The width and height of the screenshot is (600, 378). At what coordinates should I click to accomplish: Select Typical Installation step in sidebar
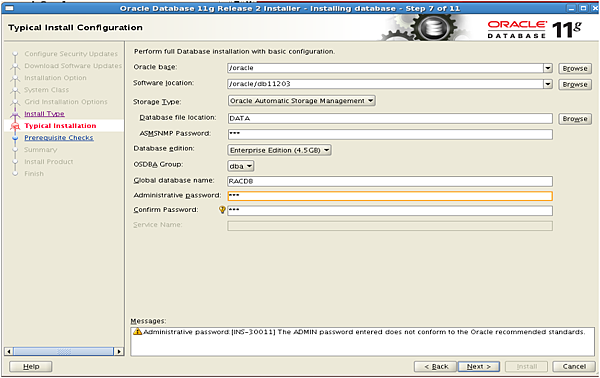pyautogui.click(x=60, y=126)
